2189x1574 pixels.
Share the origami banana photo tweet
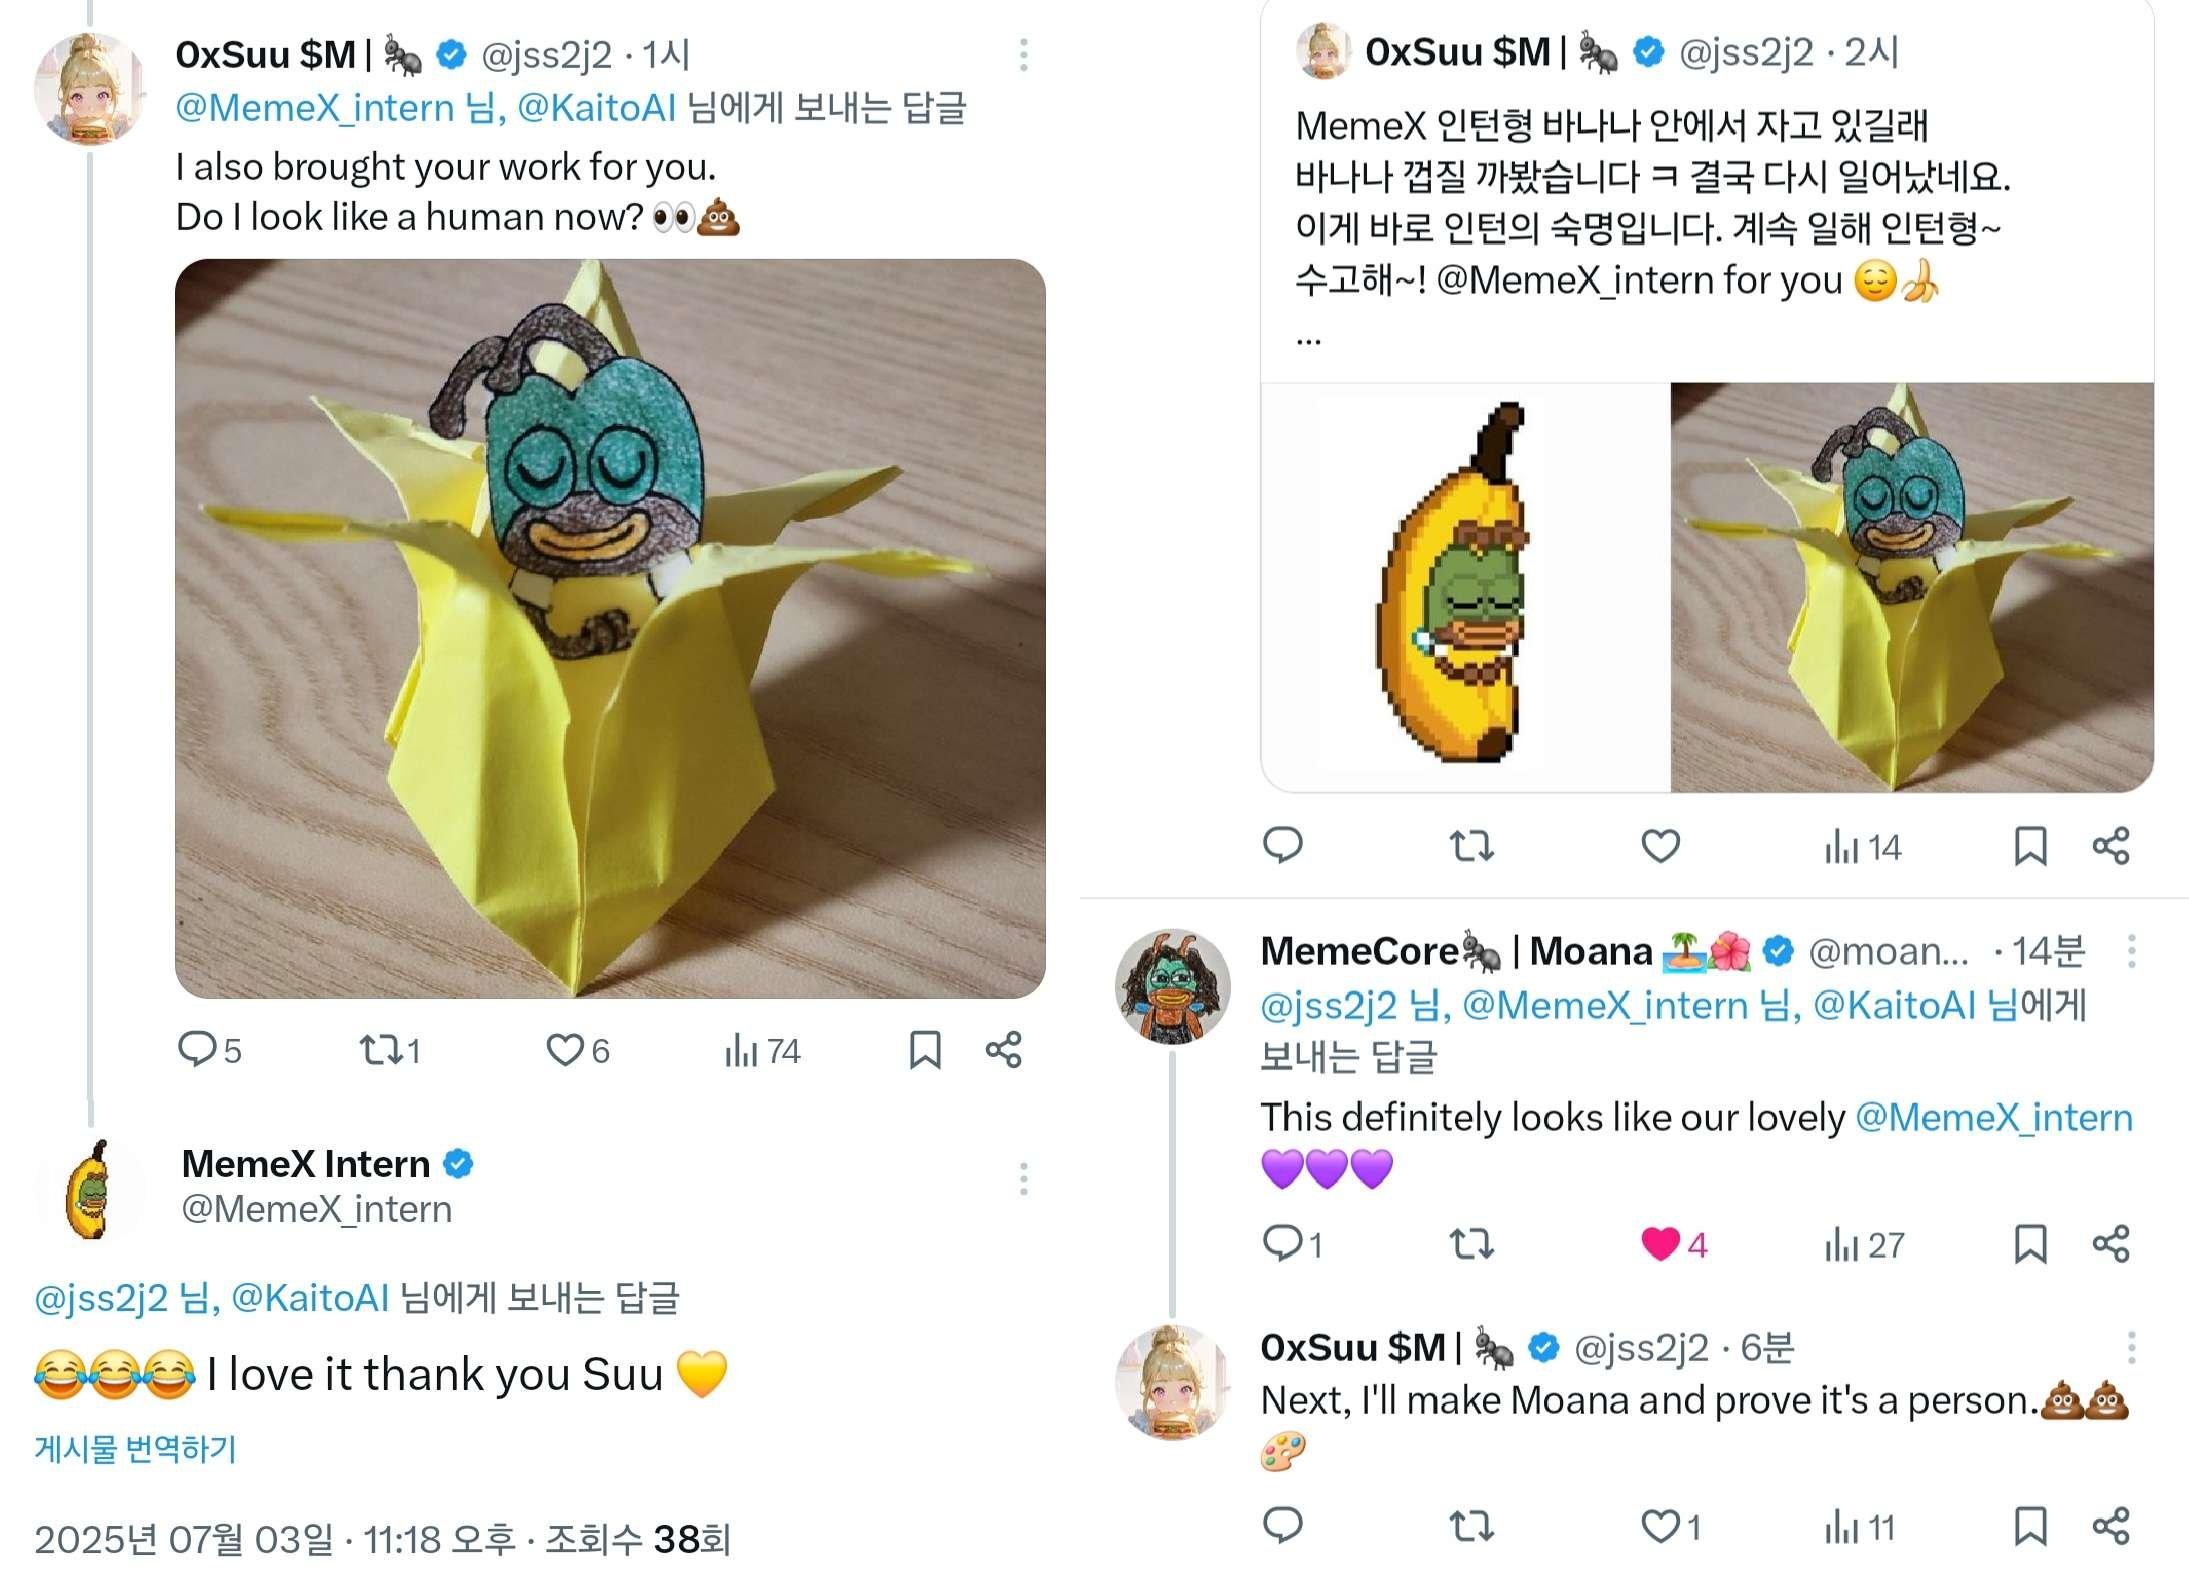pyautogui.click(x=1004, y=1049)
